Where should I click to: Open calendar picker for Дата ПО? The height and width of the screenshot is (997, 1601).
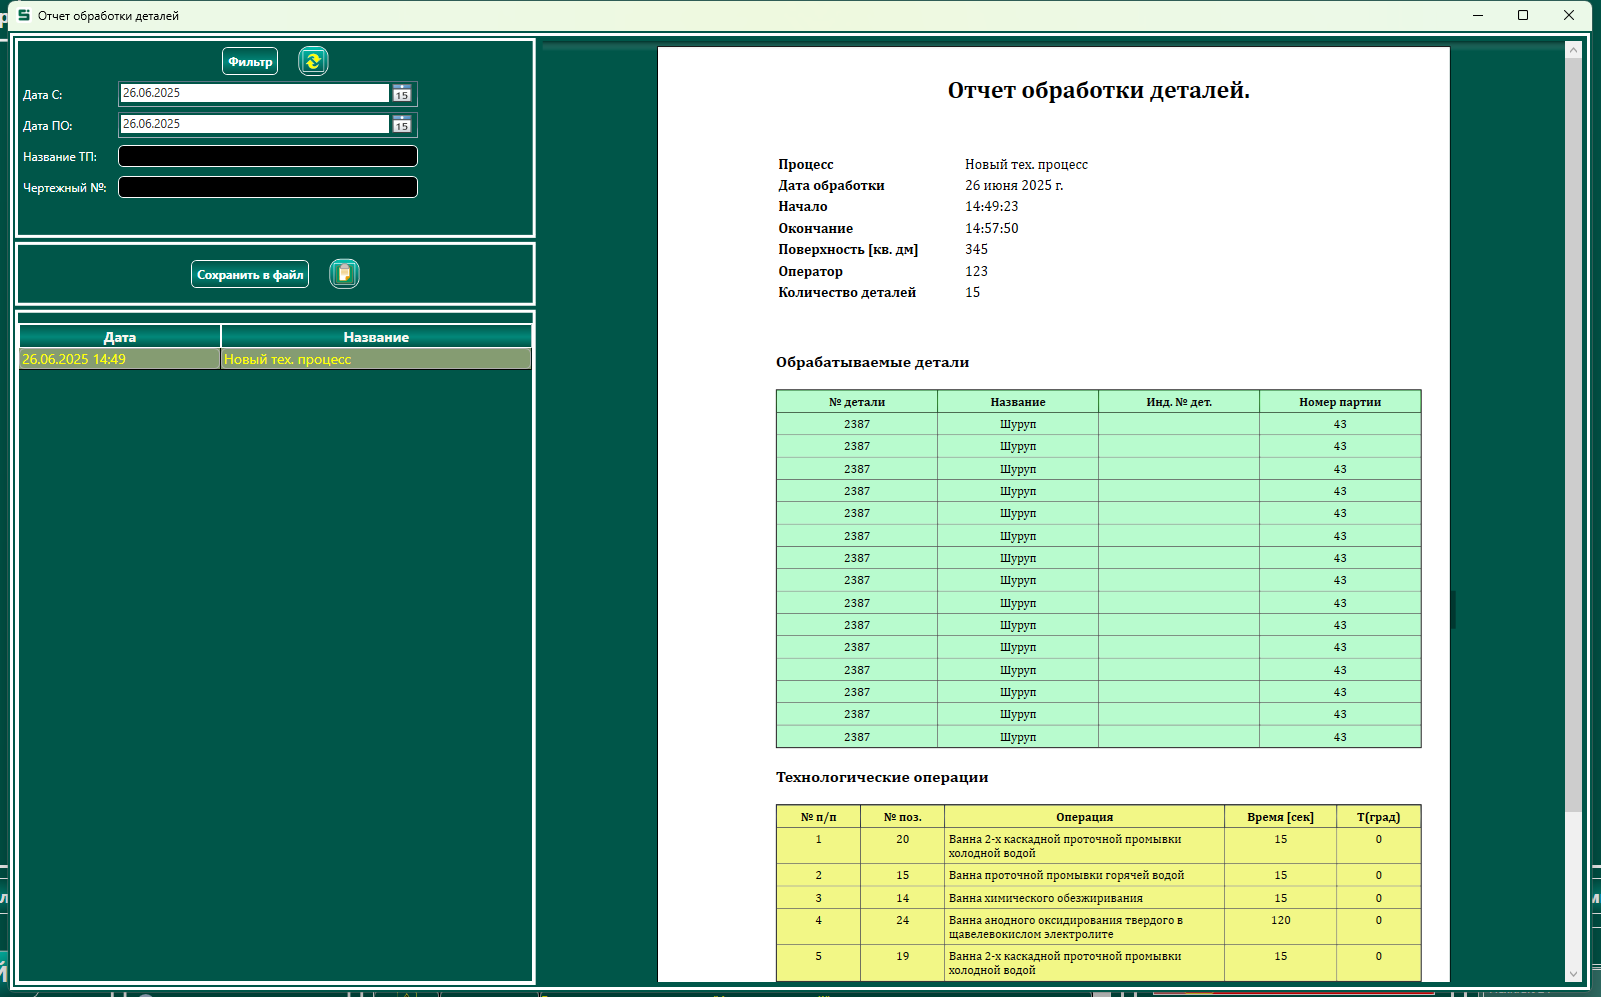coord(402,124)
